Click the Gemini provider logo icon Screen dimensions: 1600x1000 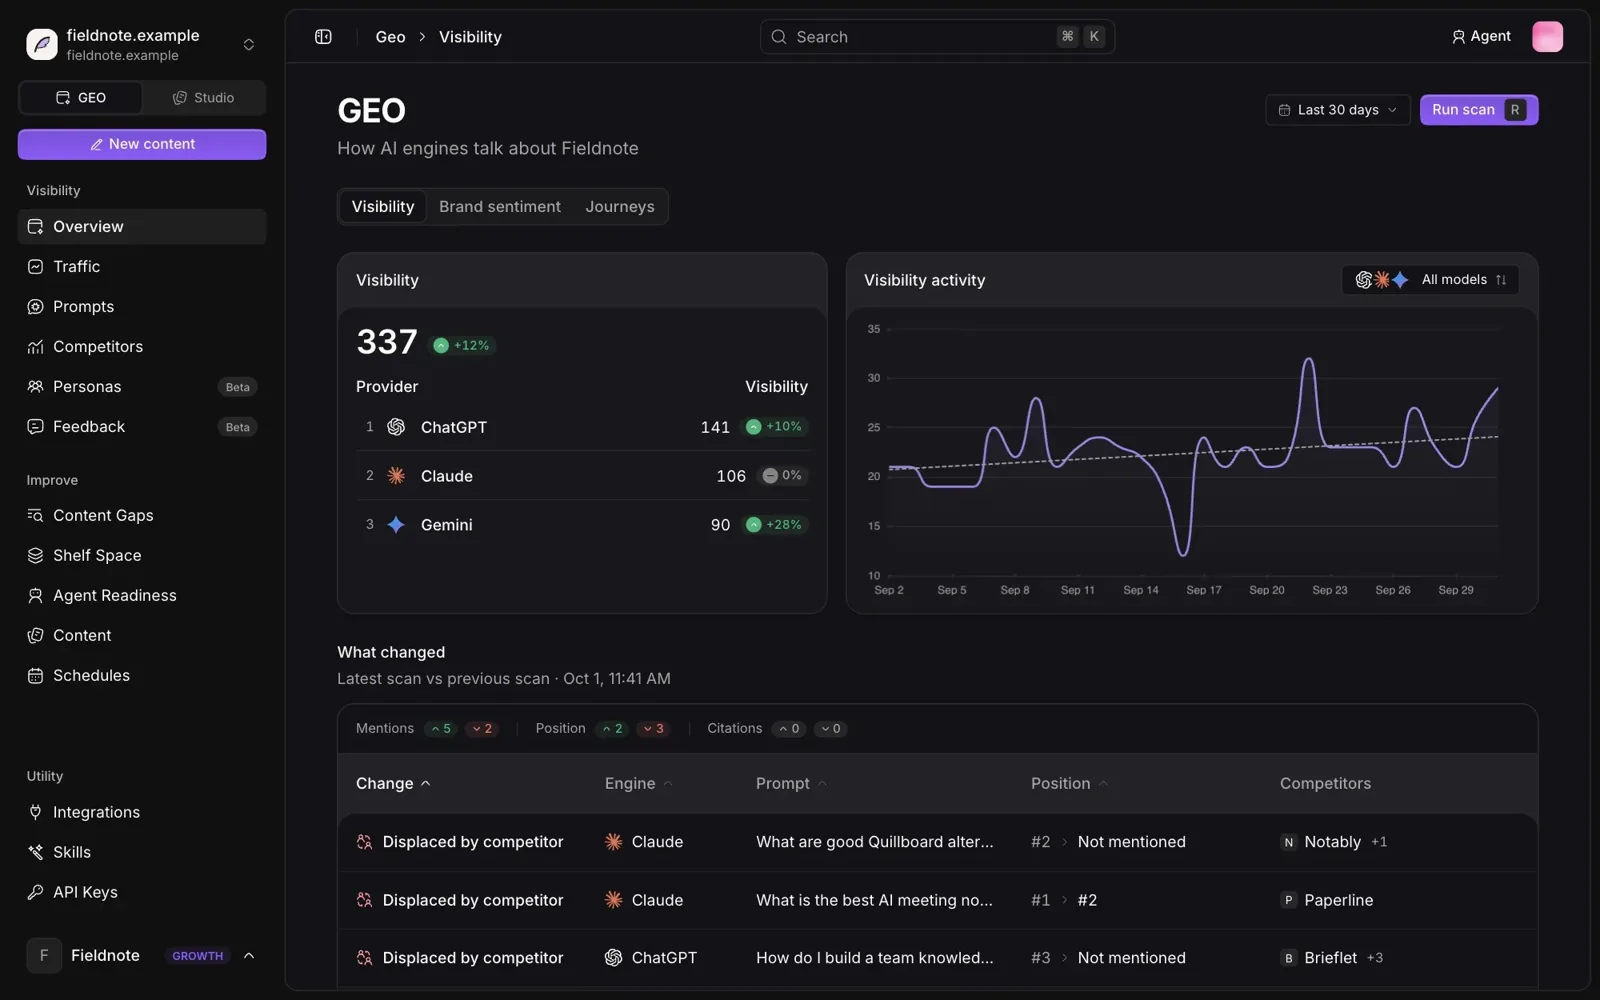(396, 525)
